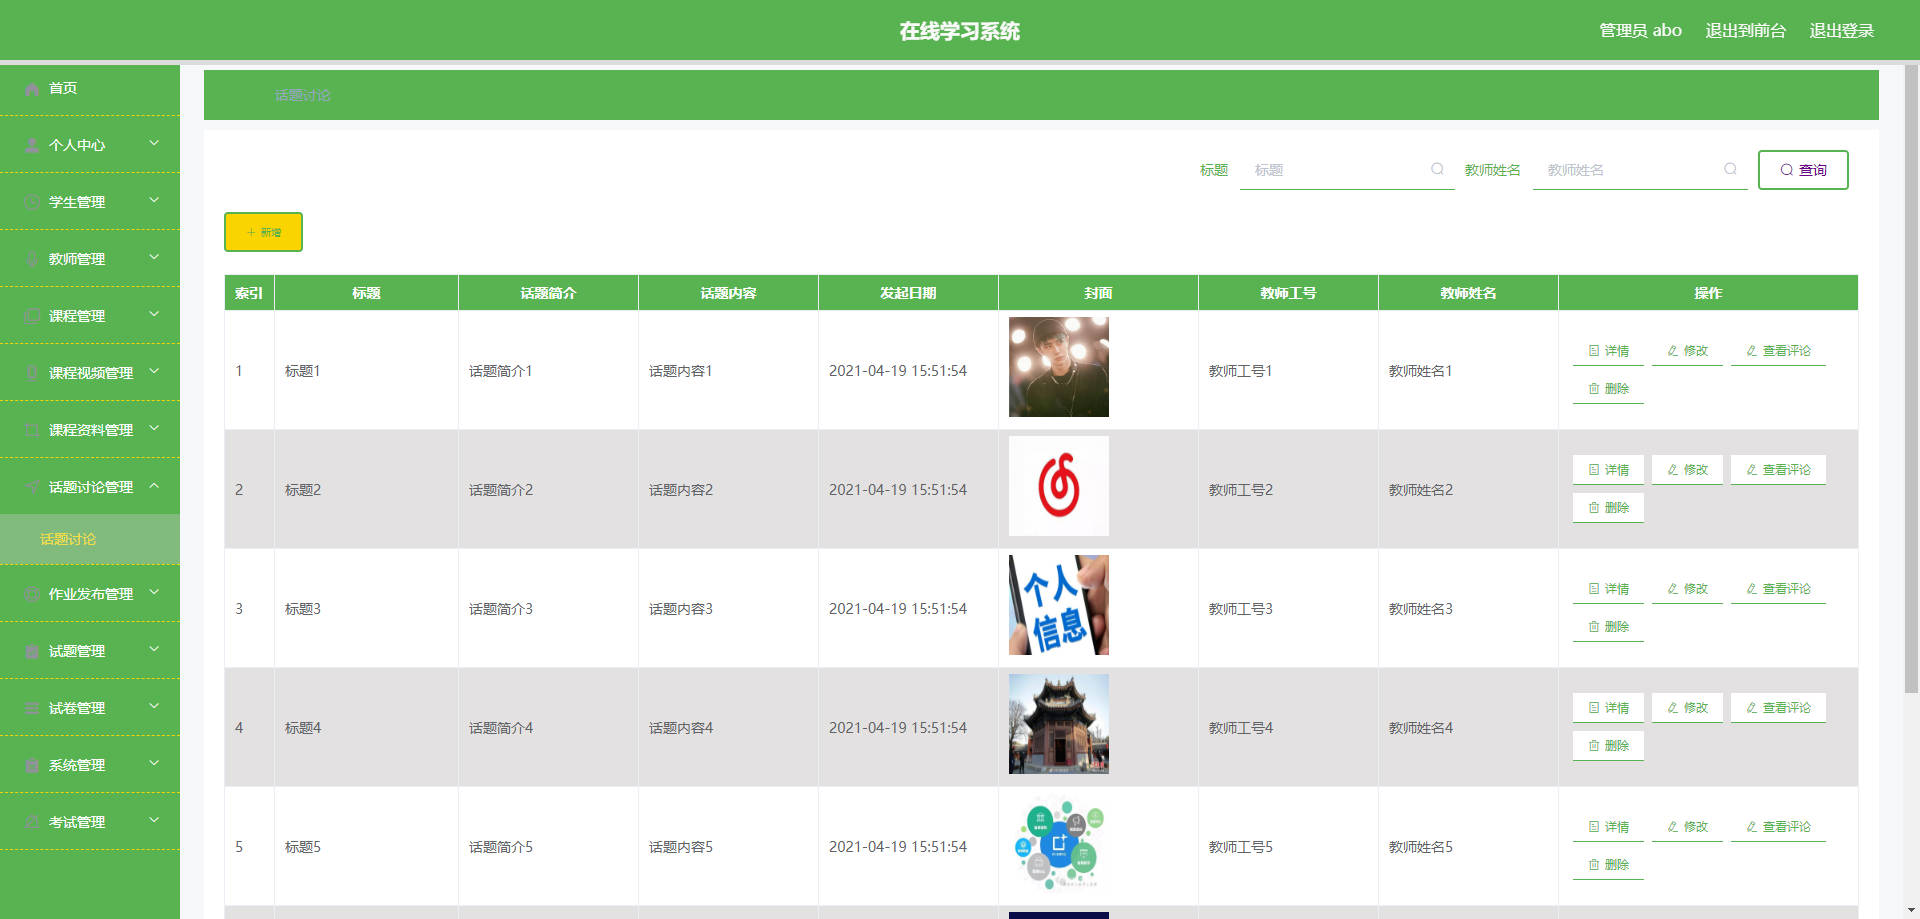Open 考试管理 menu label
This screenshot has width=1920, height=919.
tap(77, 822)
